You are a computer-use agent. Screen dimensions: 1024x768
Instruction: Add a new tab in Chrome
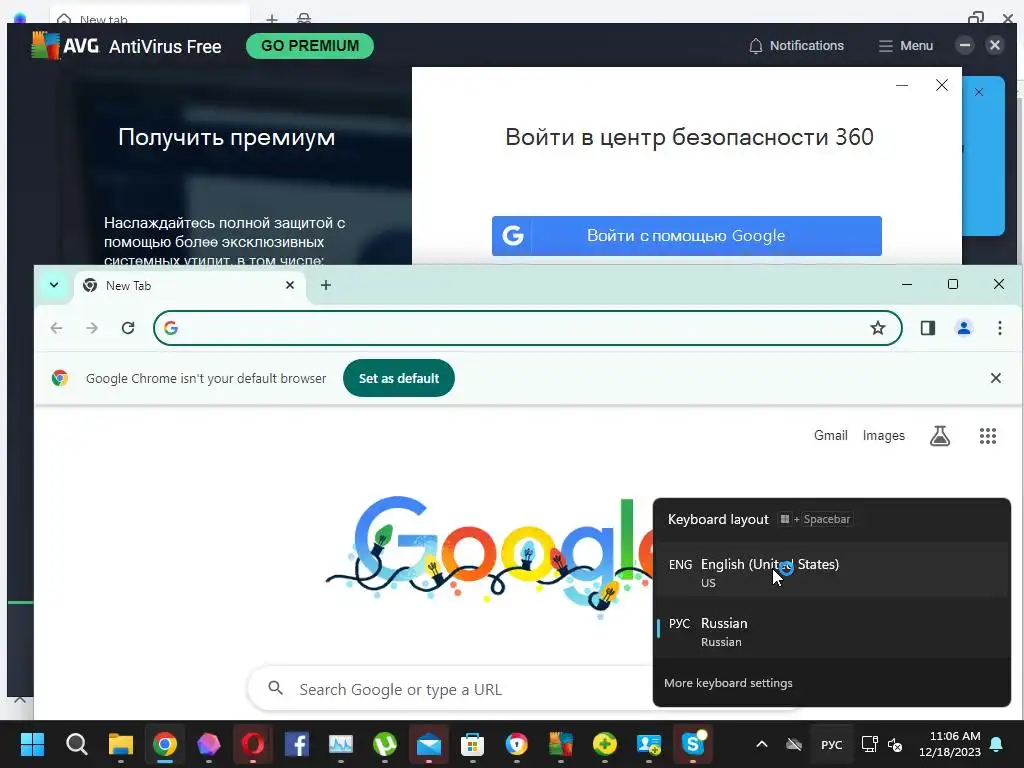[326, 285]
